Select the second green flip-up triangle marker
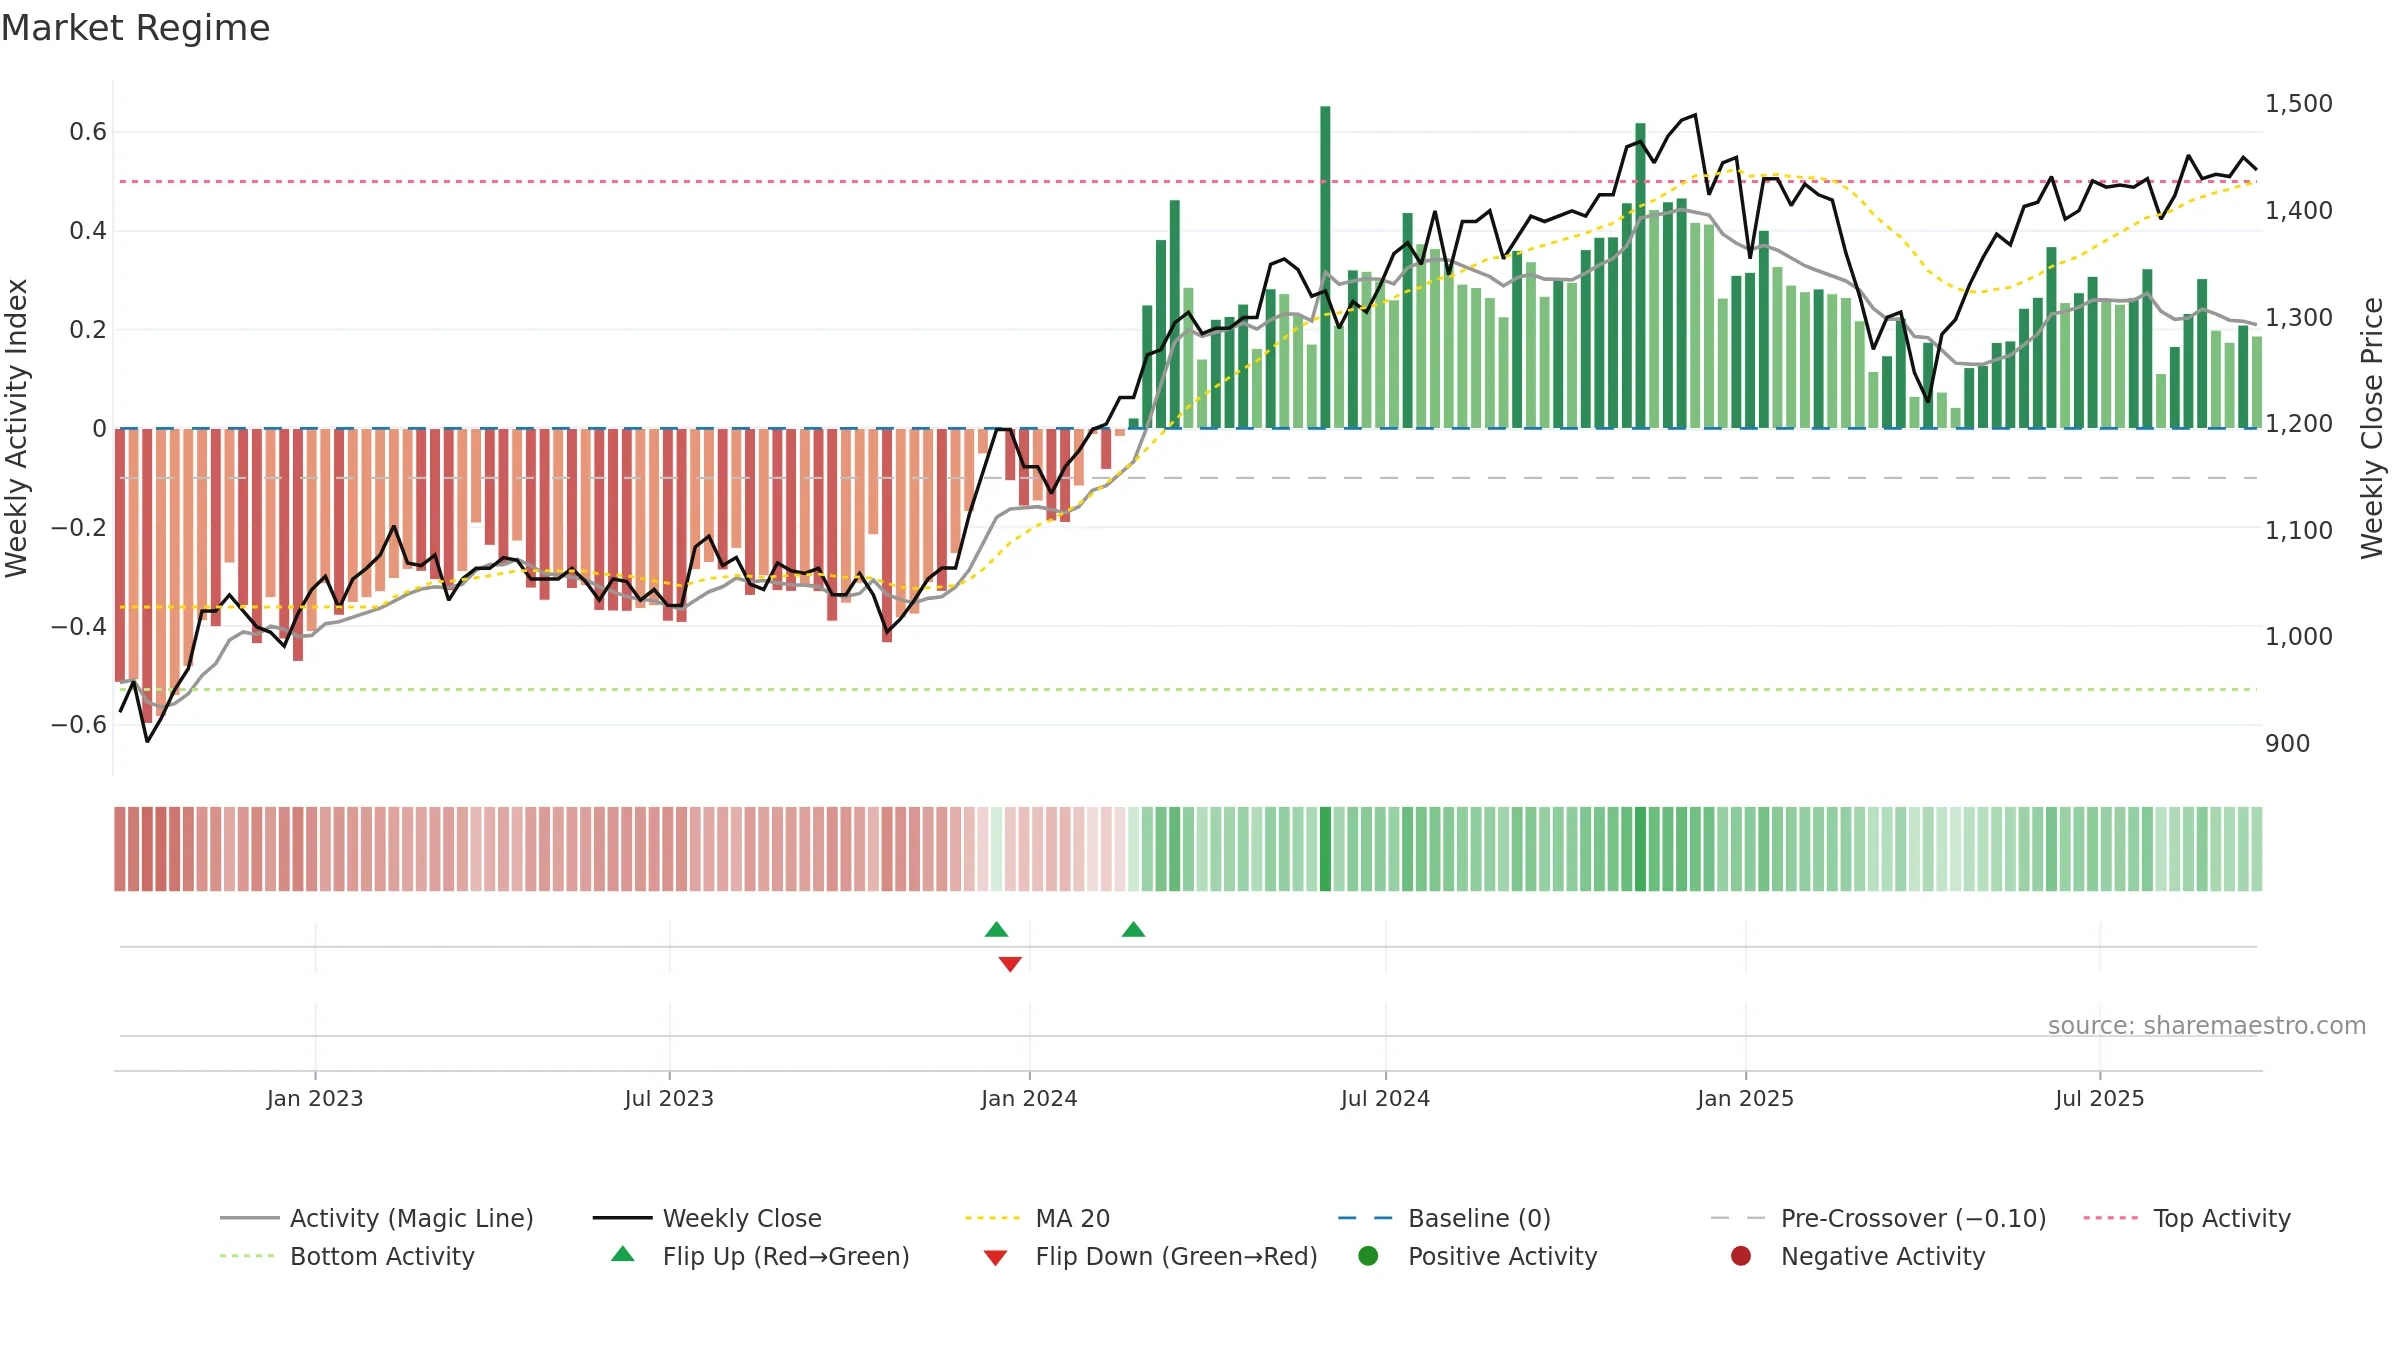Image resolution: width=2400 pixels, height=1350 pixels. point(1133,930)
